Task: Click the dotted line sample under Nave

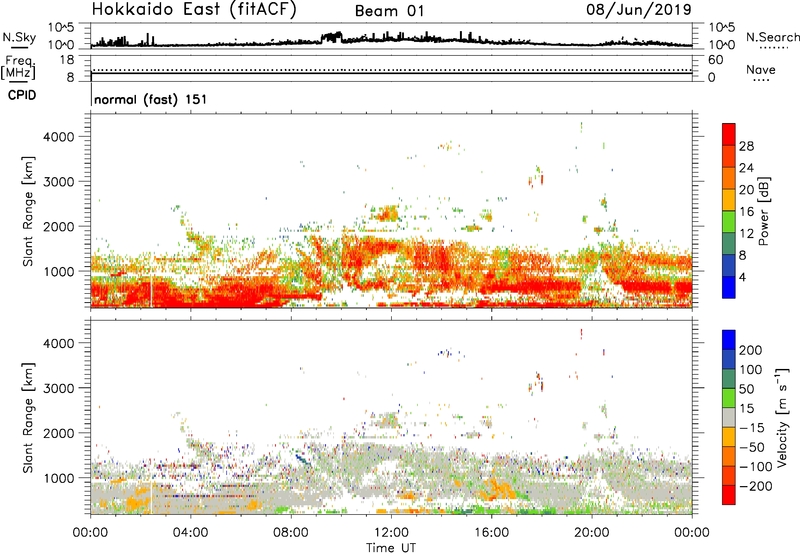Action: (x=761, y=81)
